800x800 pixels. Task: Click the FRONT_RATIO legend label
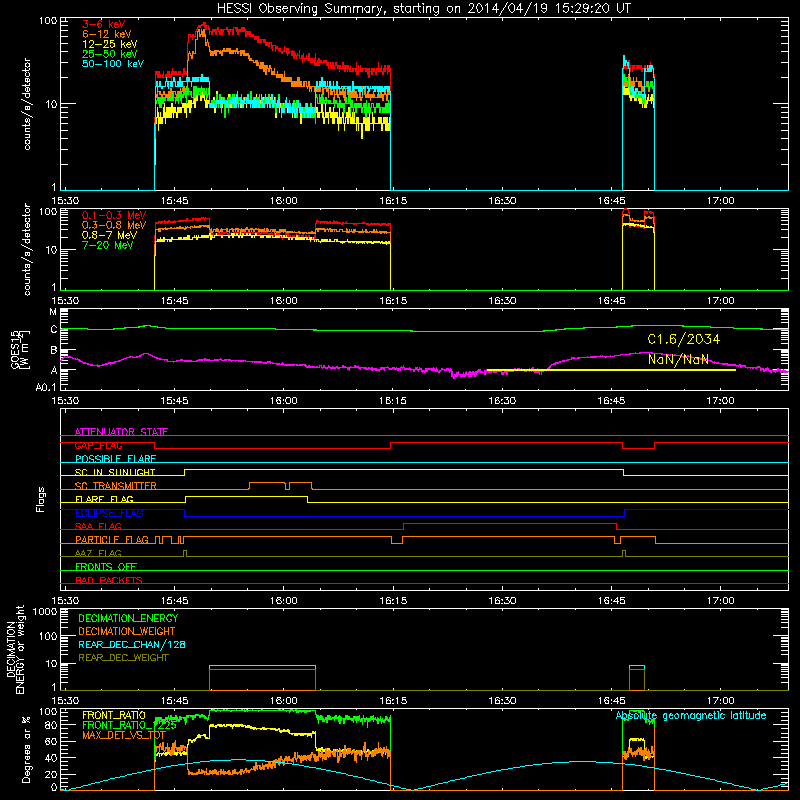[114, 715]
